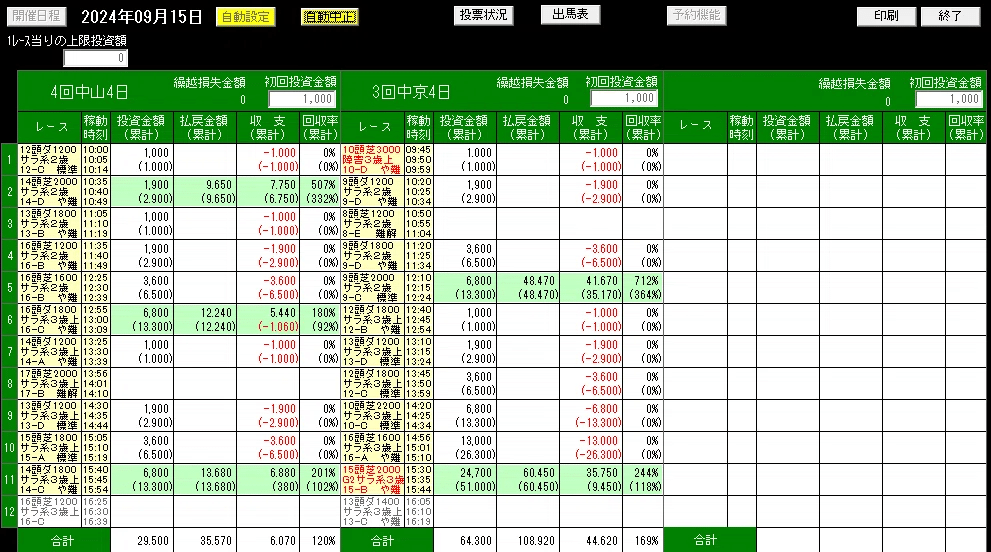
Task: Select Chukyo race 12 cell 13頭ダ1400
Action: (372, 512)
